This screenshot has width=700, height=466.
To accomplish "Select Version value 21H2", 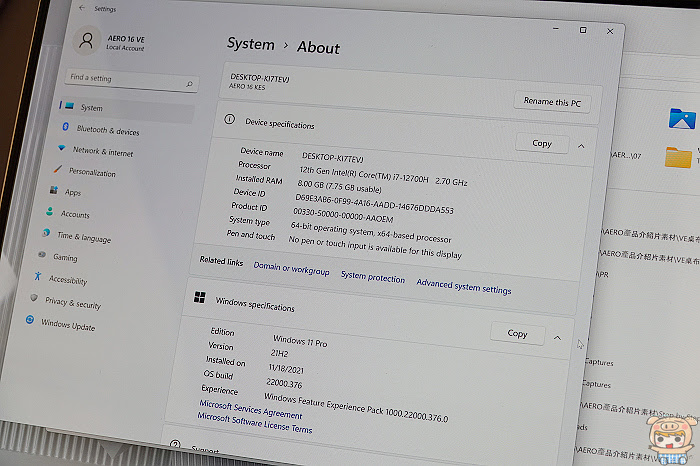I will (x=279, y=354).
